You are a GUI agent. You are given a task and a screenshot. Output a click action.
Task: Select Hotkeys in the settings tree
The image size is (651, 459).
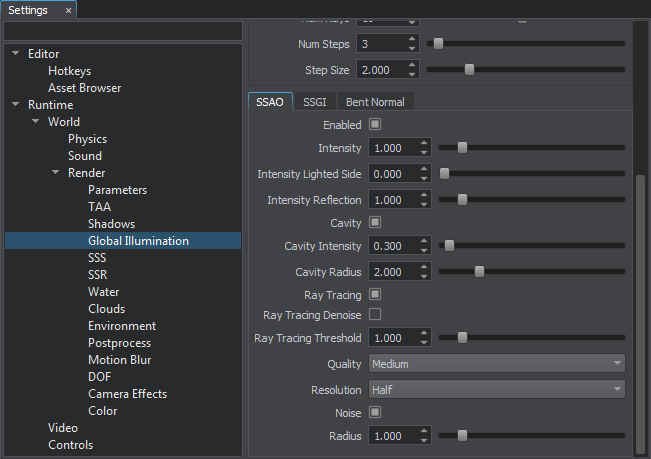tap(69, 71)
